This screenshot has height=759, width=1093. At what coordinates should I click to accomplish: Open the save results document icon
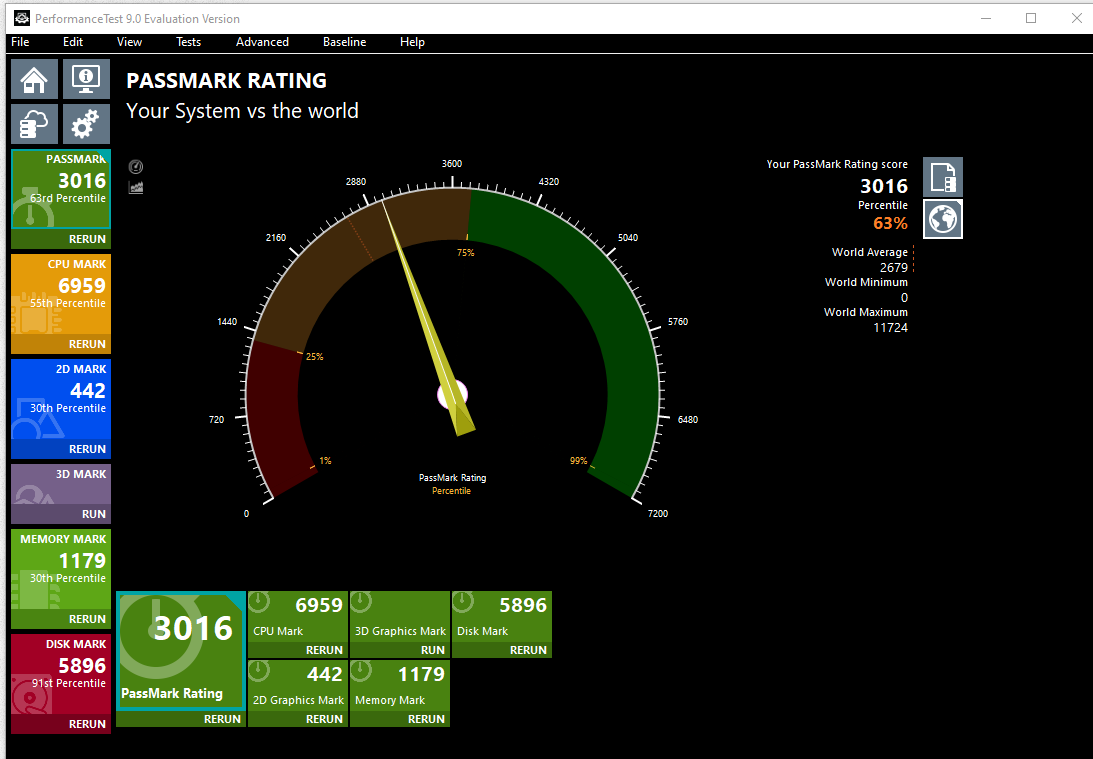click(943, 177)
